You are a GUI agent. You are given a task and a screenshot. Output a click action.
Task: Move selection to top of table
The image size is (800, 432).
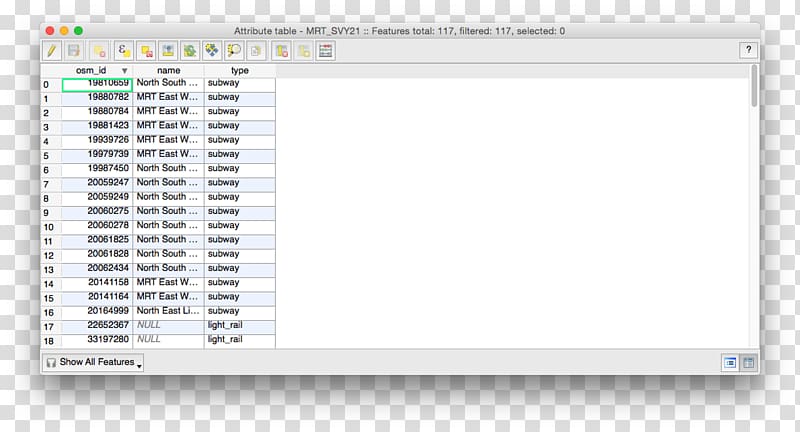point(168,51)
